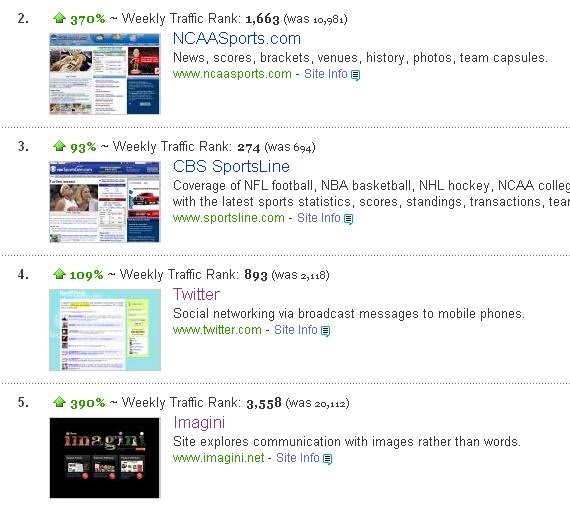570x508 pixels.
Task: Click the green up arrow beside 370%
Action: [59, 18]
